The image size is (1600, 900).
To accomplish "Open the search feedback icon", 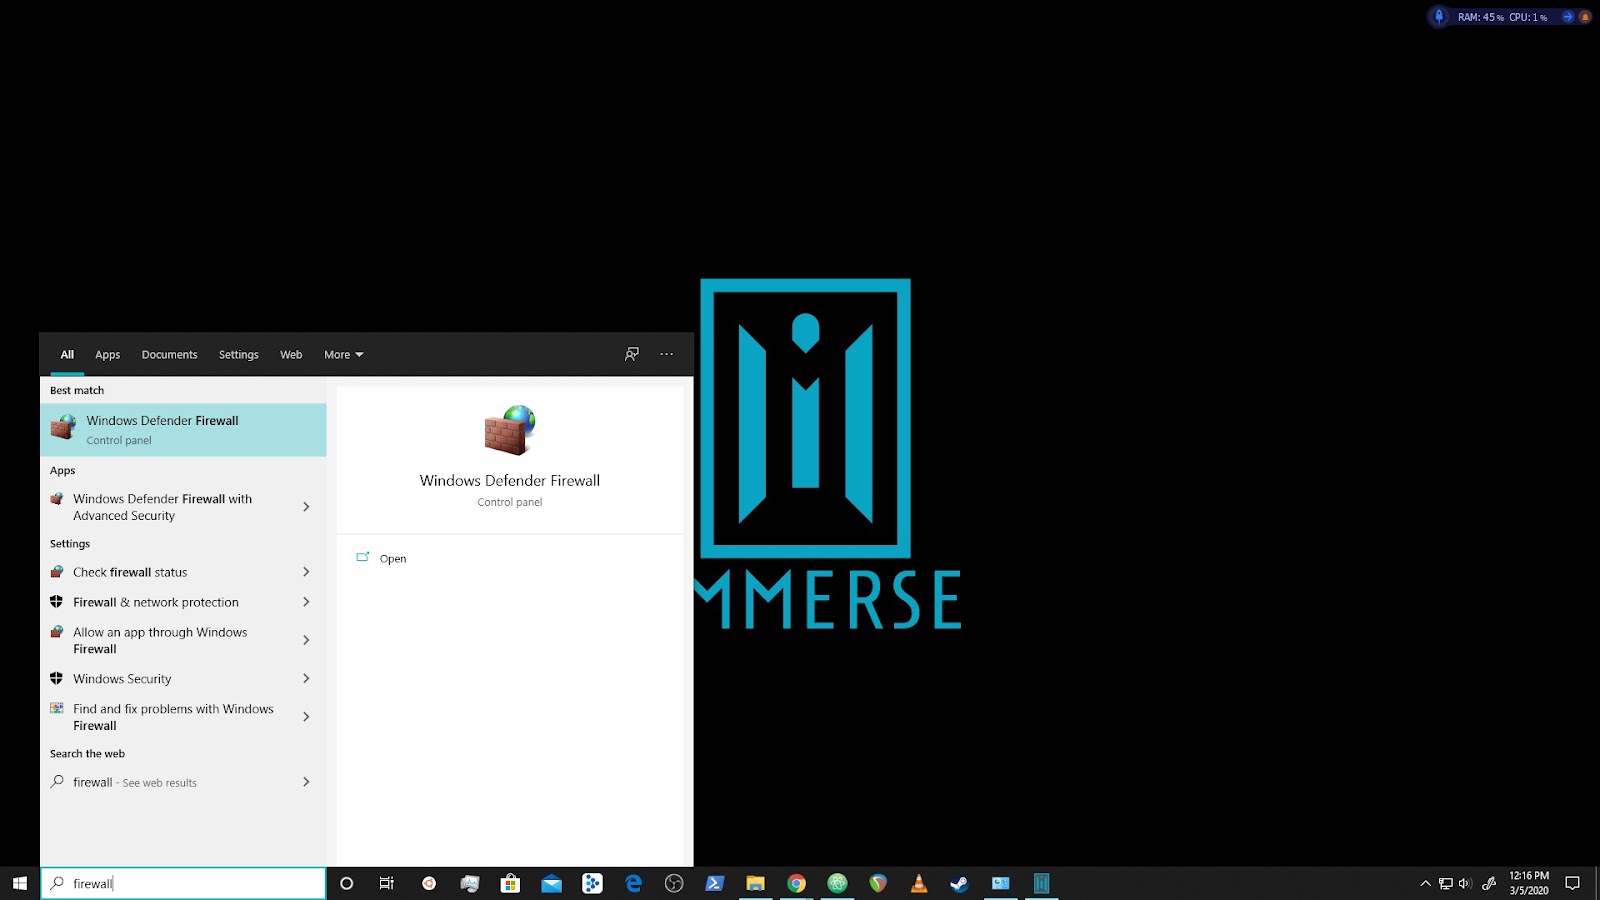I will [x=632, y=354].
